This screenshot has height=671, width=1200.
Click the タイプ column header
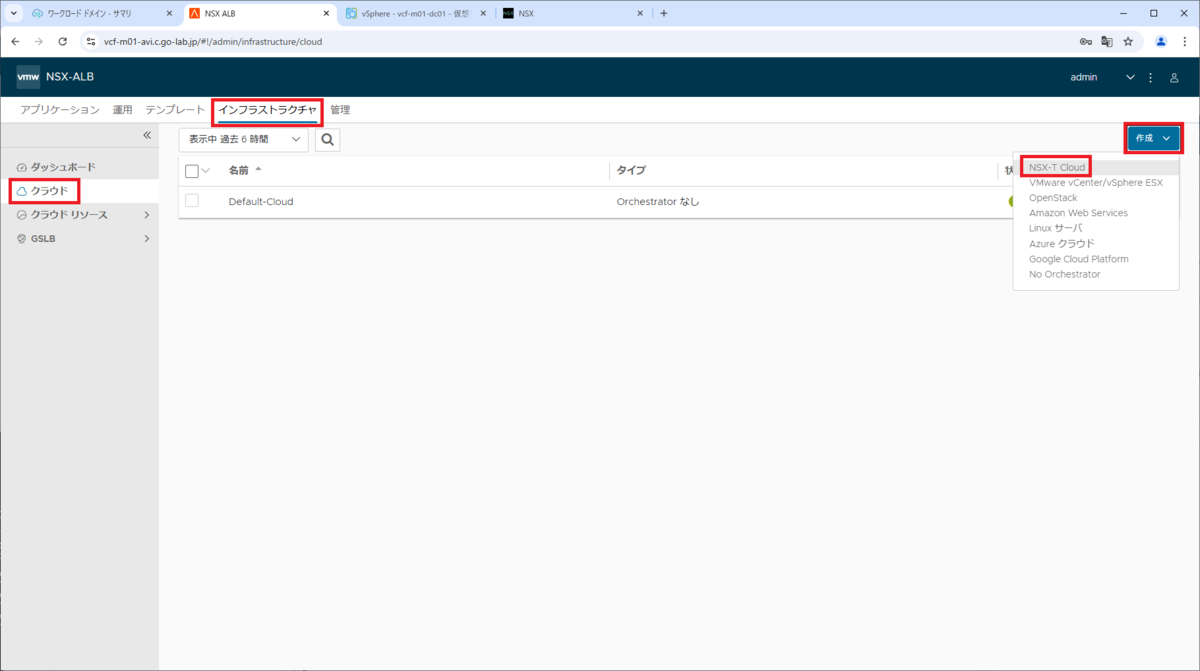click(x=631, y=171)
